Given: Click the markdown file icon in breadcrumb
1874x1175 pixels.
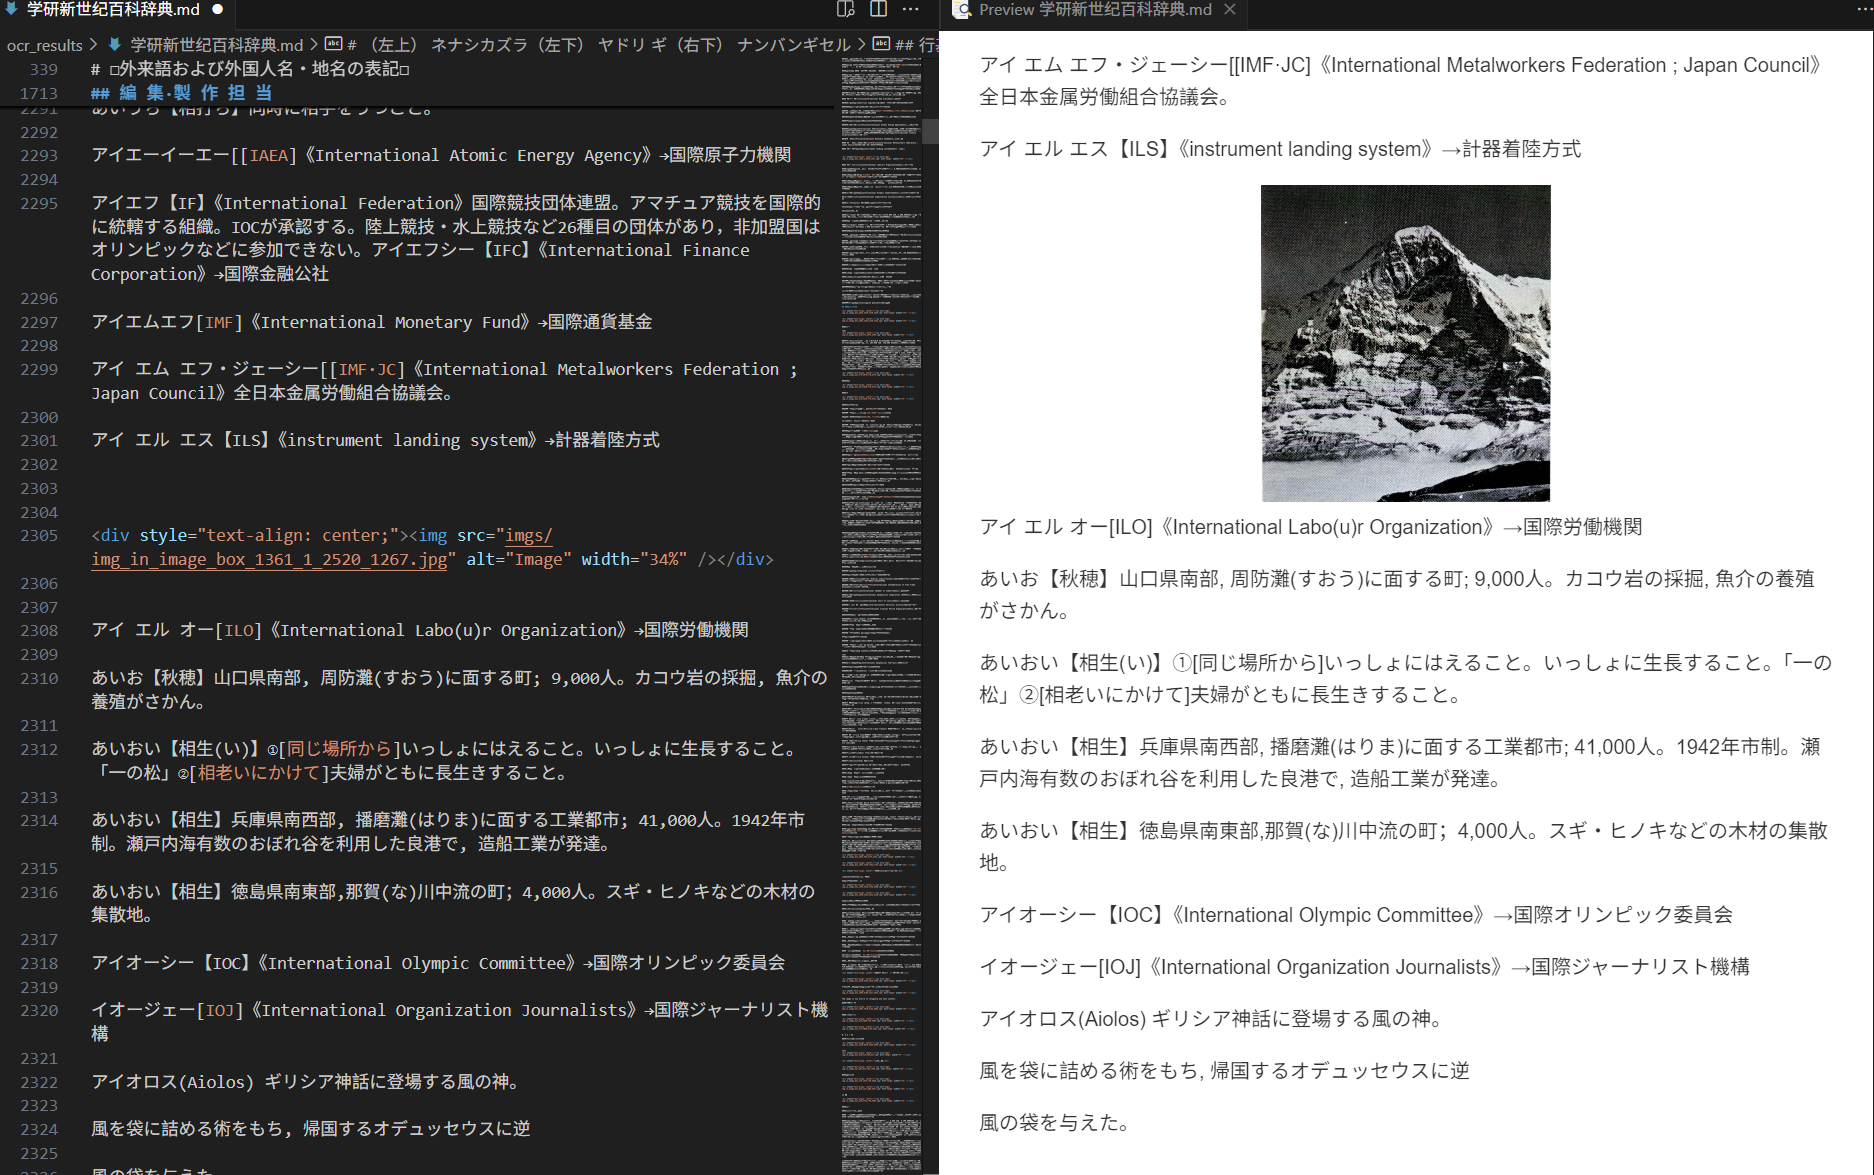Looking at the screenshot, I should click(x=115, y=45).
